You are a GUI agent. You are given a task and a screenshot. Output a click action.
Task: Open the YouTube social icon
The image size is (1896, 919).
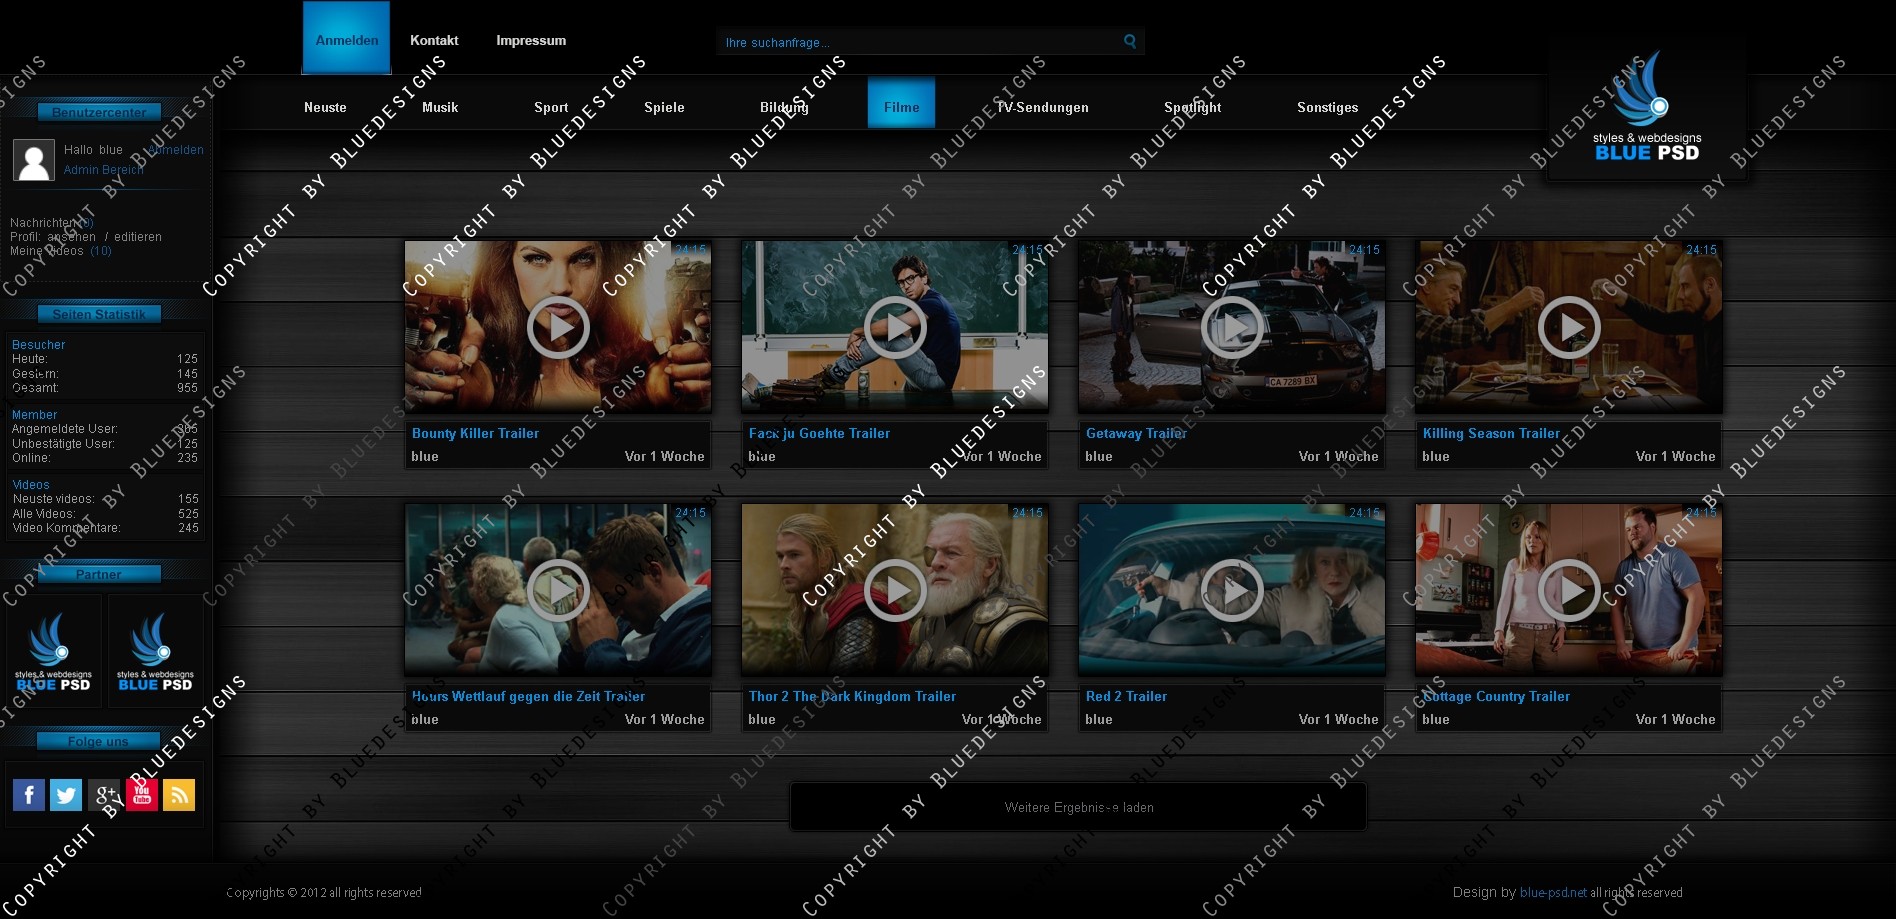142,795
